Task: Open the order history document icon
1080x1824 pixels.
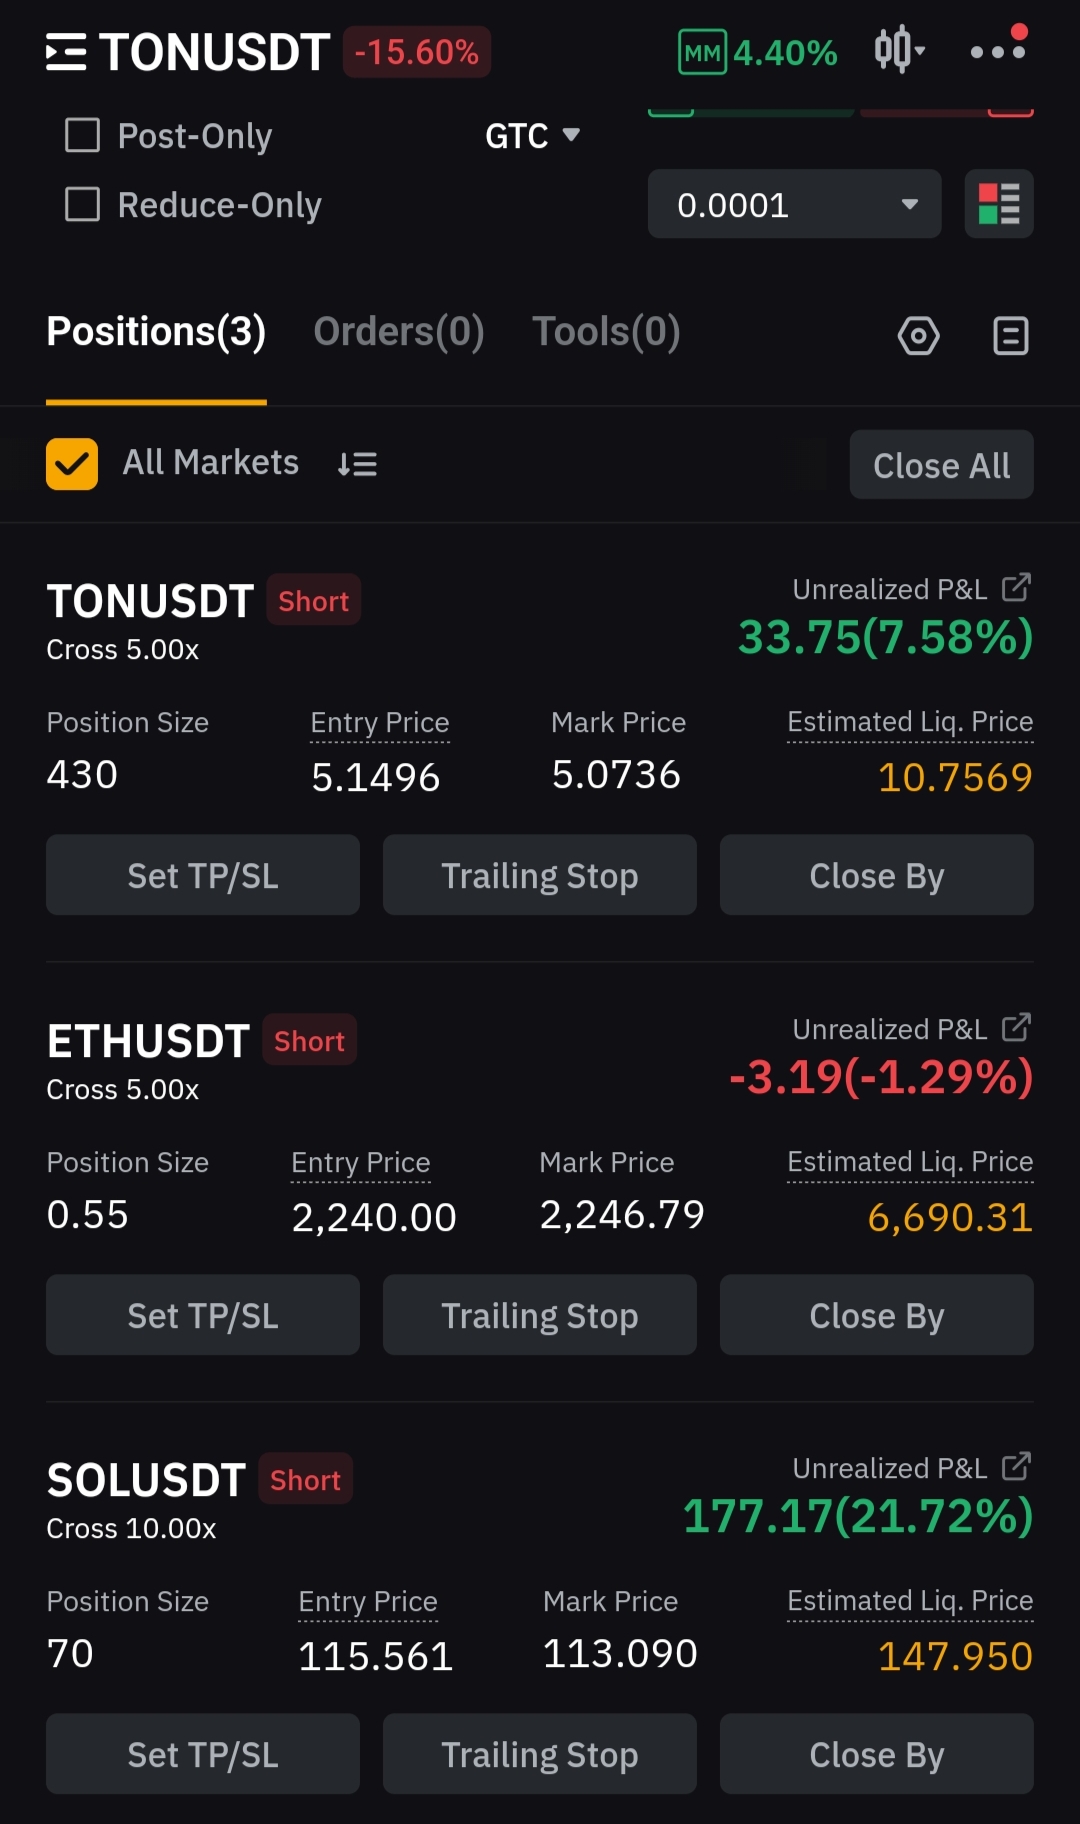Action: [x=1011, y=336]
